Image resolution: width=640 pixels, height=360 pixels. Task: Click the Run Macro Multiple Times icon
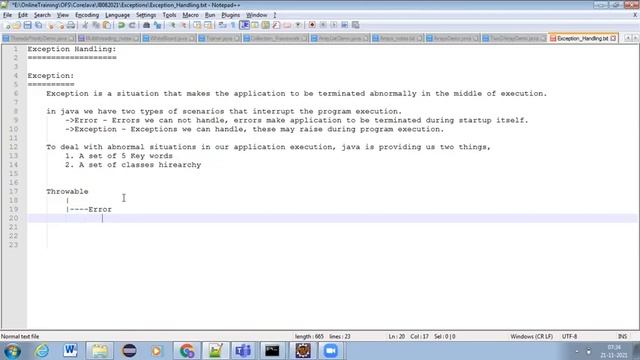(x=344, y=25)
